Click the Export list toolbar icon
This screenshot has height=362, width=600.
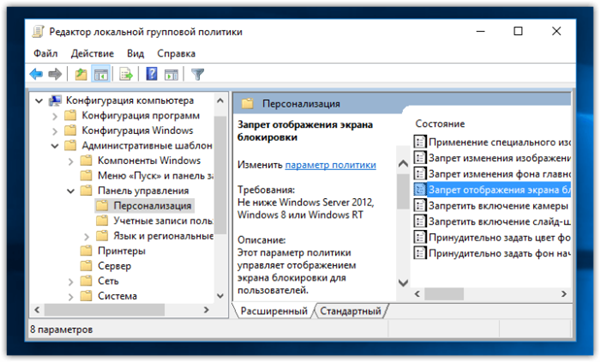tap(126, 74)
